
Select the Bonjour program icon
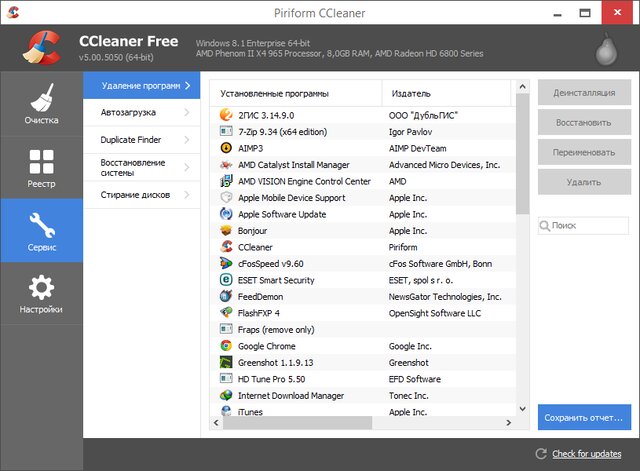click(x=226, y=230)
